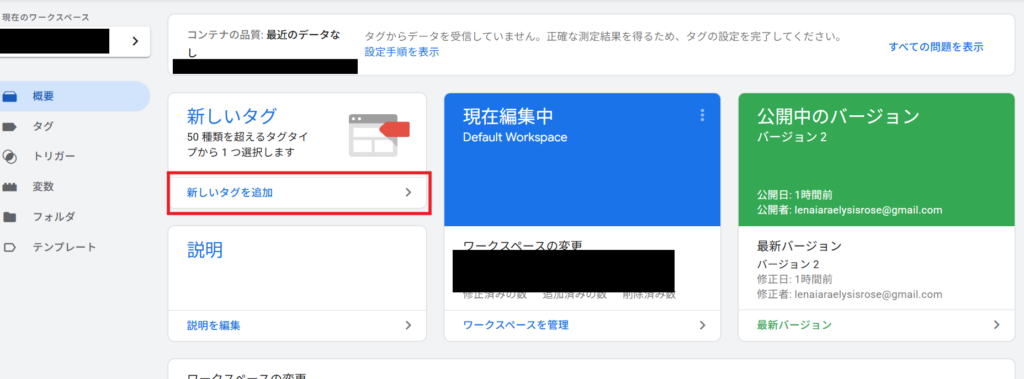
Task: Expand the current workspace selector chevron
Action: pos(135,41)
